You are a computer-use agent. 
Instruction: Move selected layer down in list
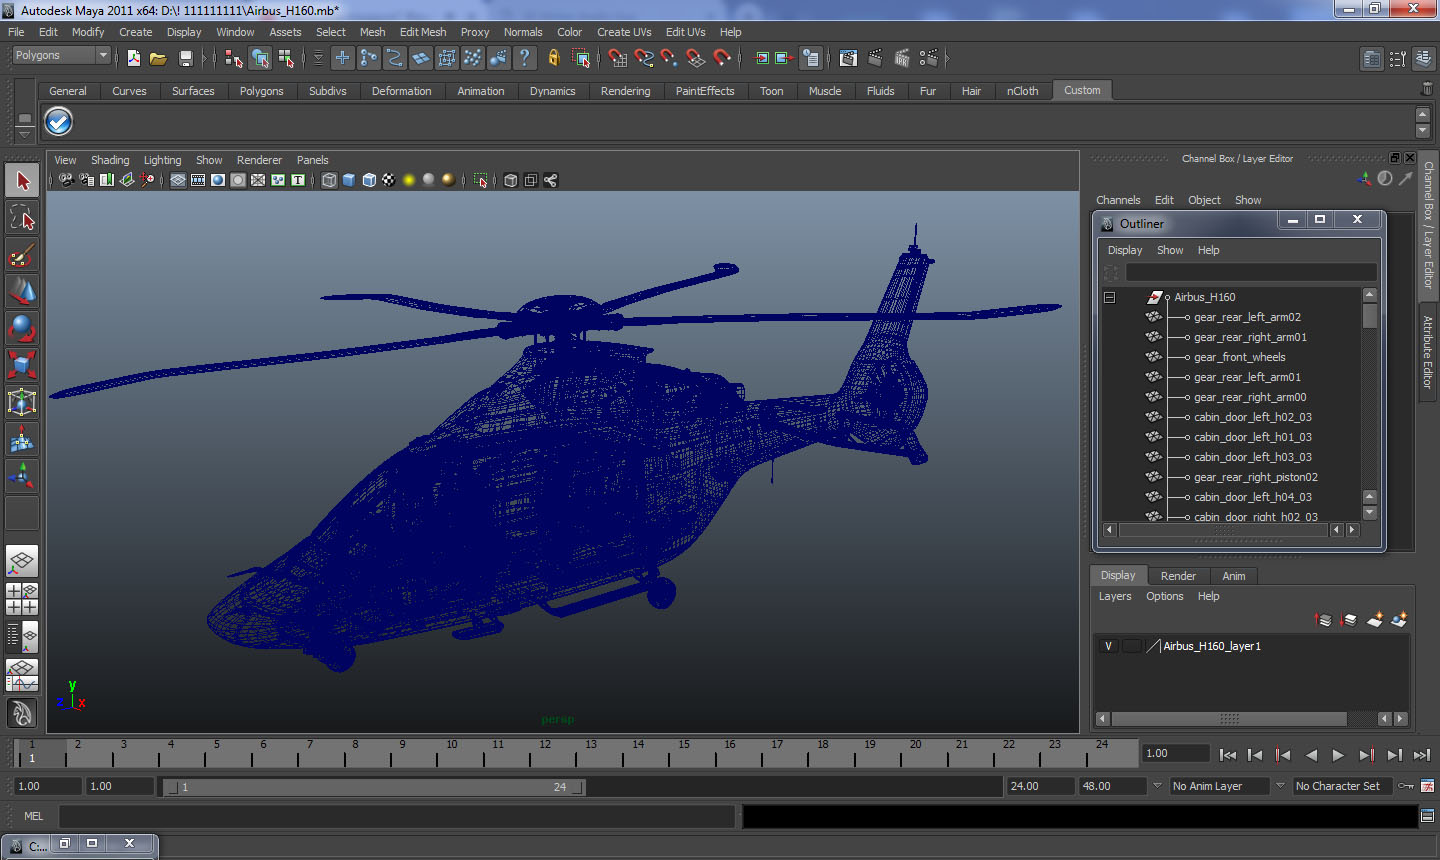click(x=1348, y=620)
